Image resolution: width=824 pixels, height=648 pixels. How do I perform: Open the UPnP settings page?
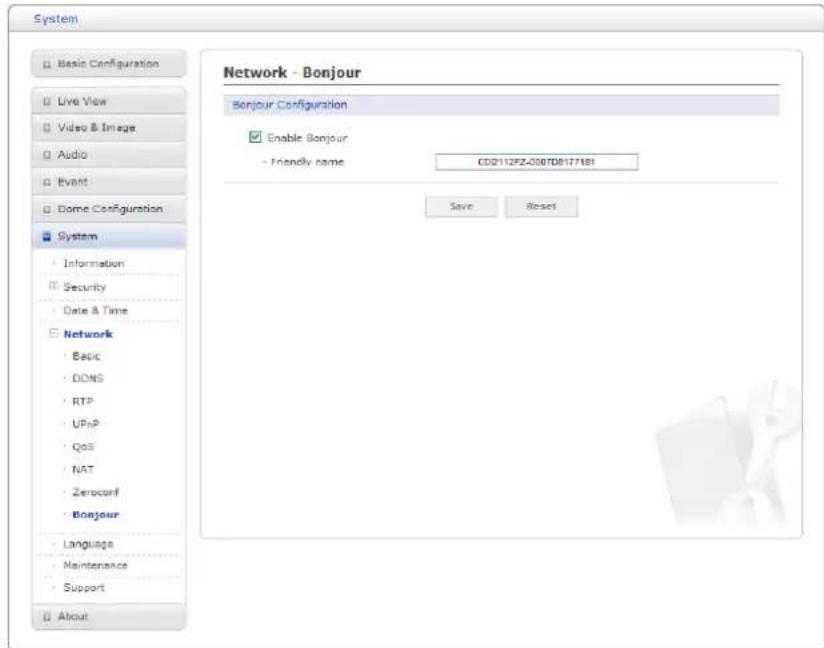click(86, 424)
